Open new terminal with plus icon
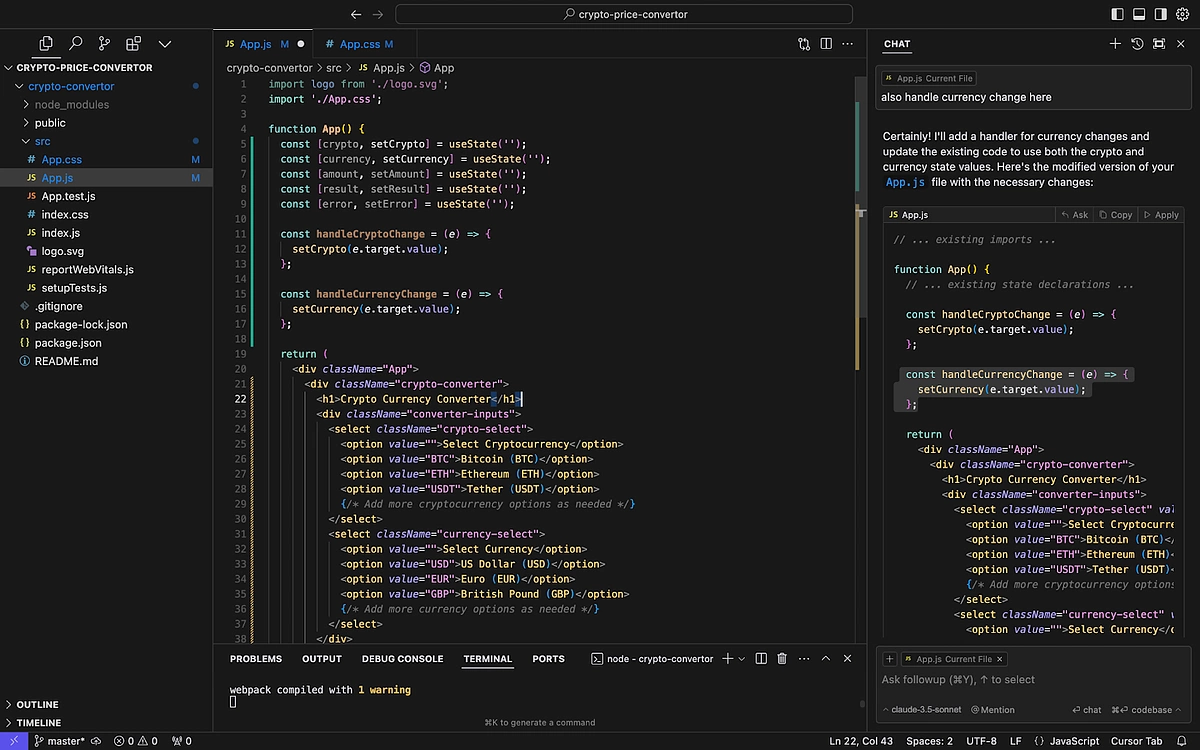 [728, 659]
